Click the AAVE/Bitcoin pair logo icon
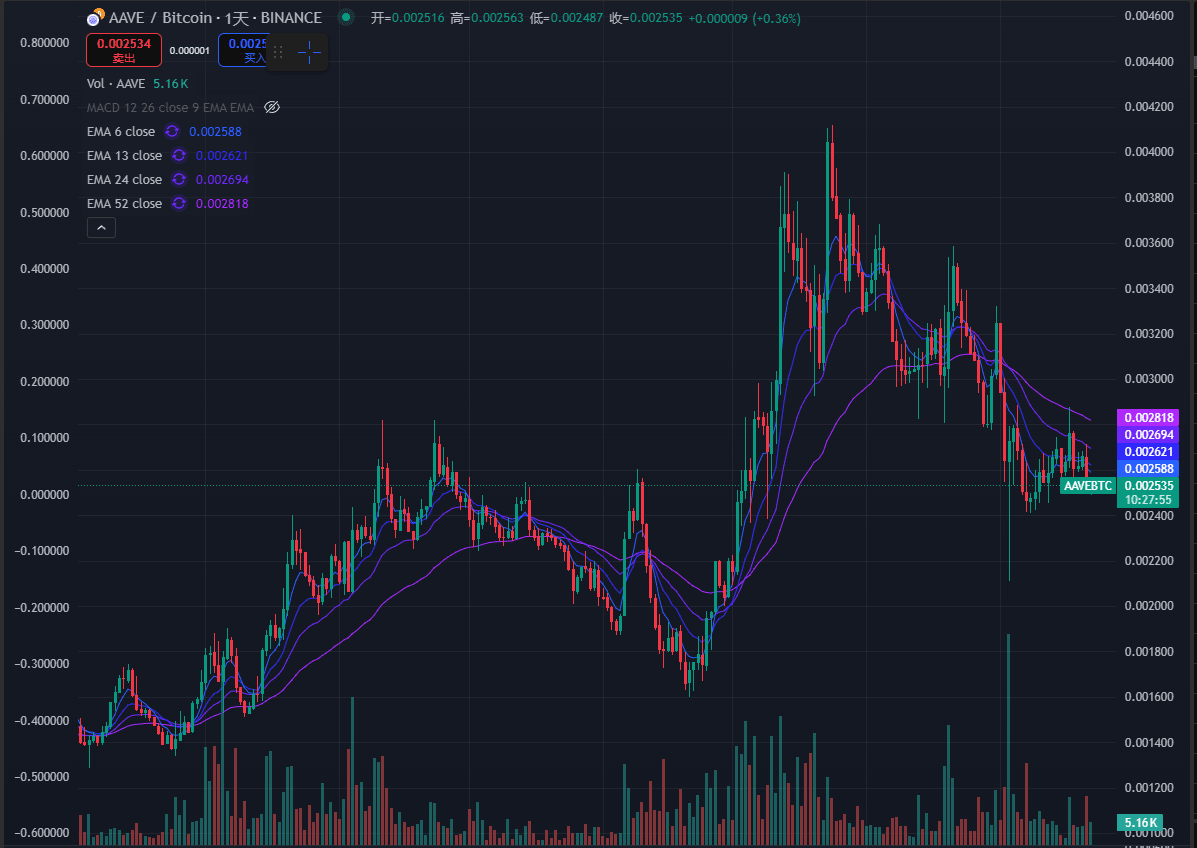The height and width of the screenshot is (848, 1197). point(95,17)
